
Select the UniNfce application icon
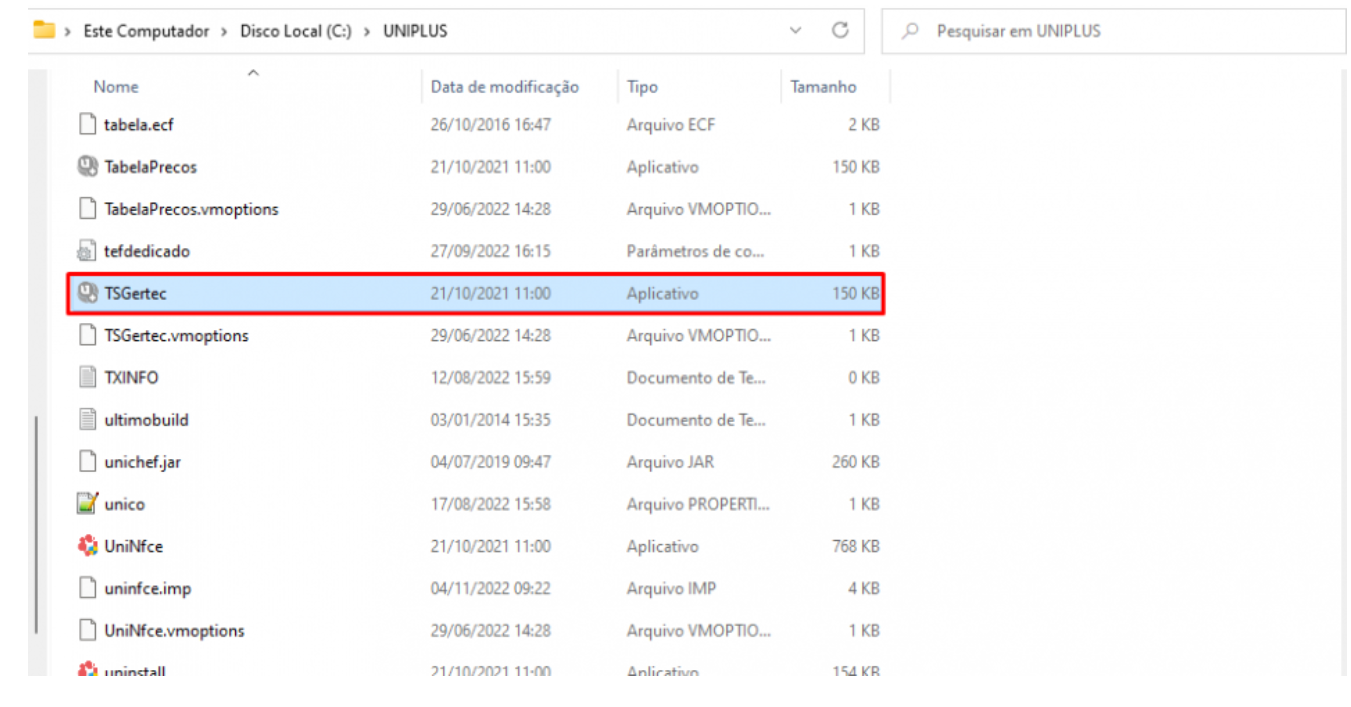coord(88,547)
